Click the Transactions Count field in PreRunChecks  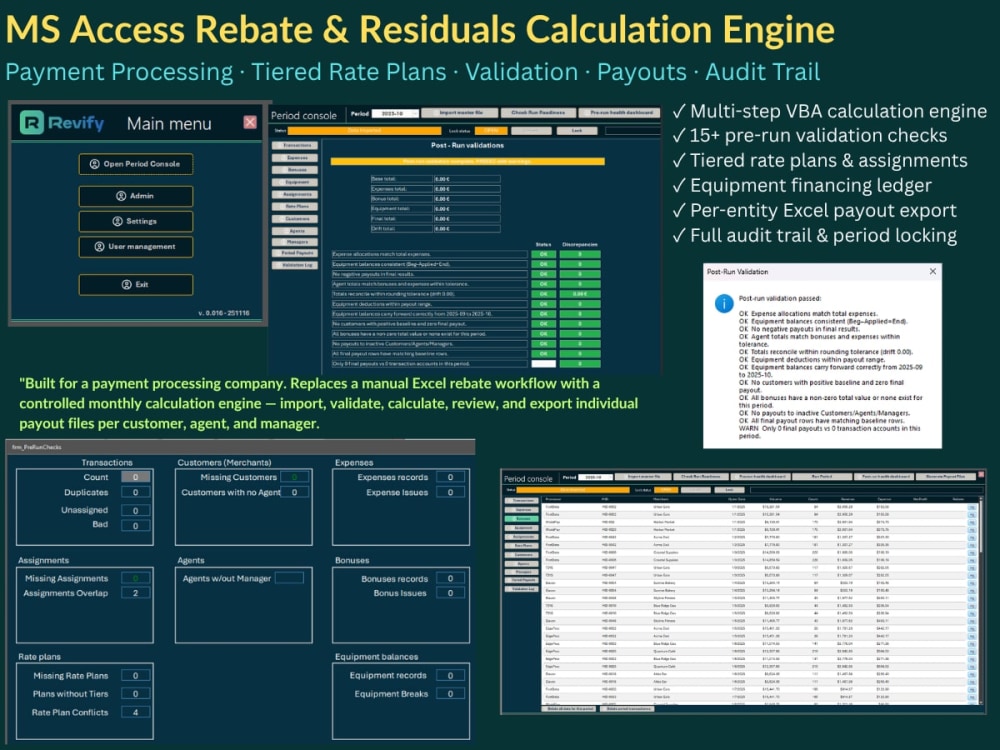point(135,477)
